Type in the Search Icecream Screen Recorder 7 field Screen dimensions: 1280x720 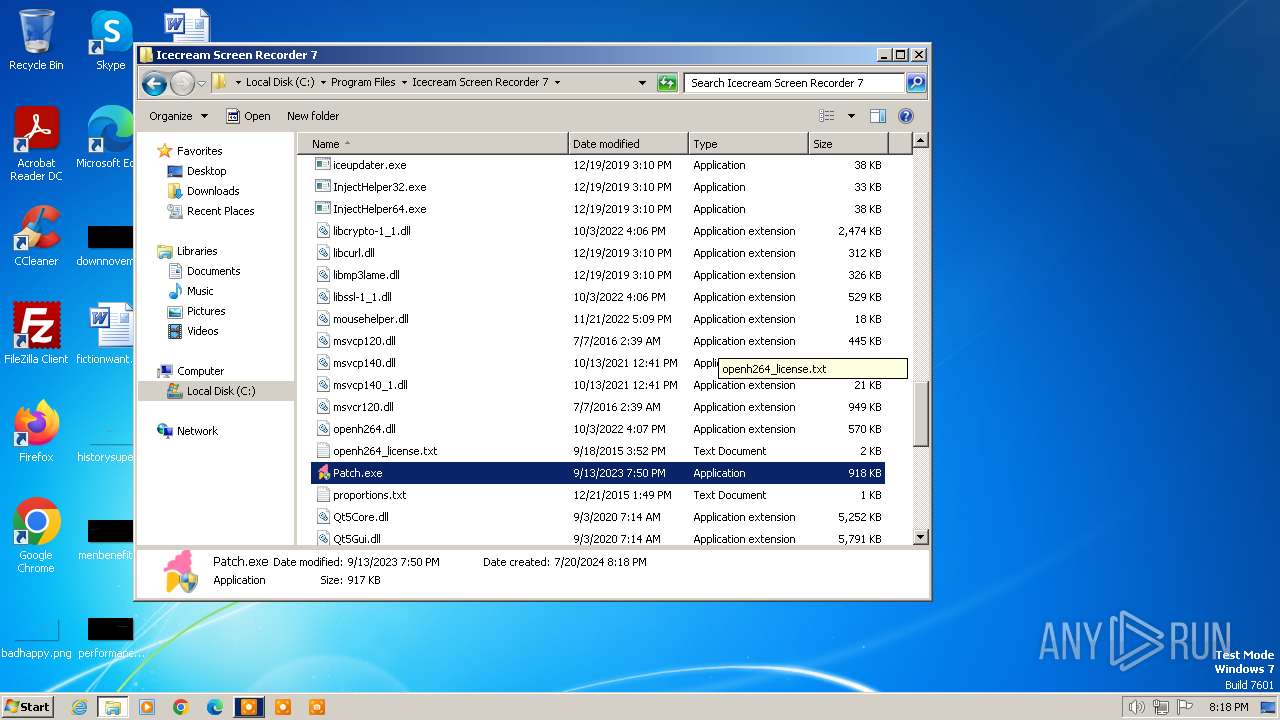(x=795, y=83)
